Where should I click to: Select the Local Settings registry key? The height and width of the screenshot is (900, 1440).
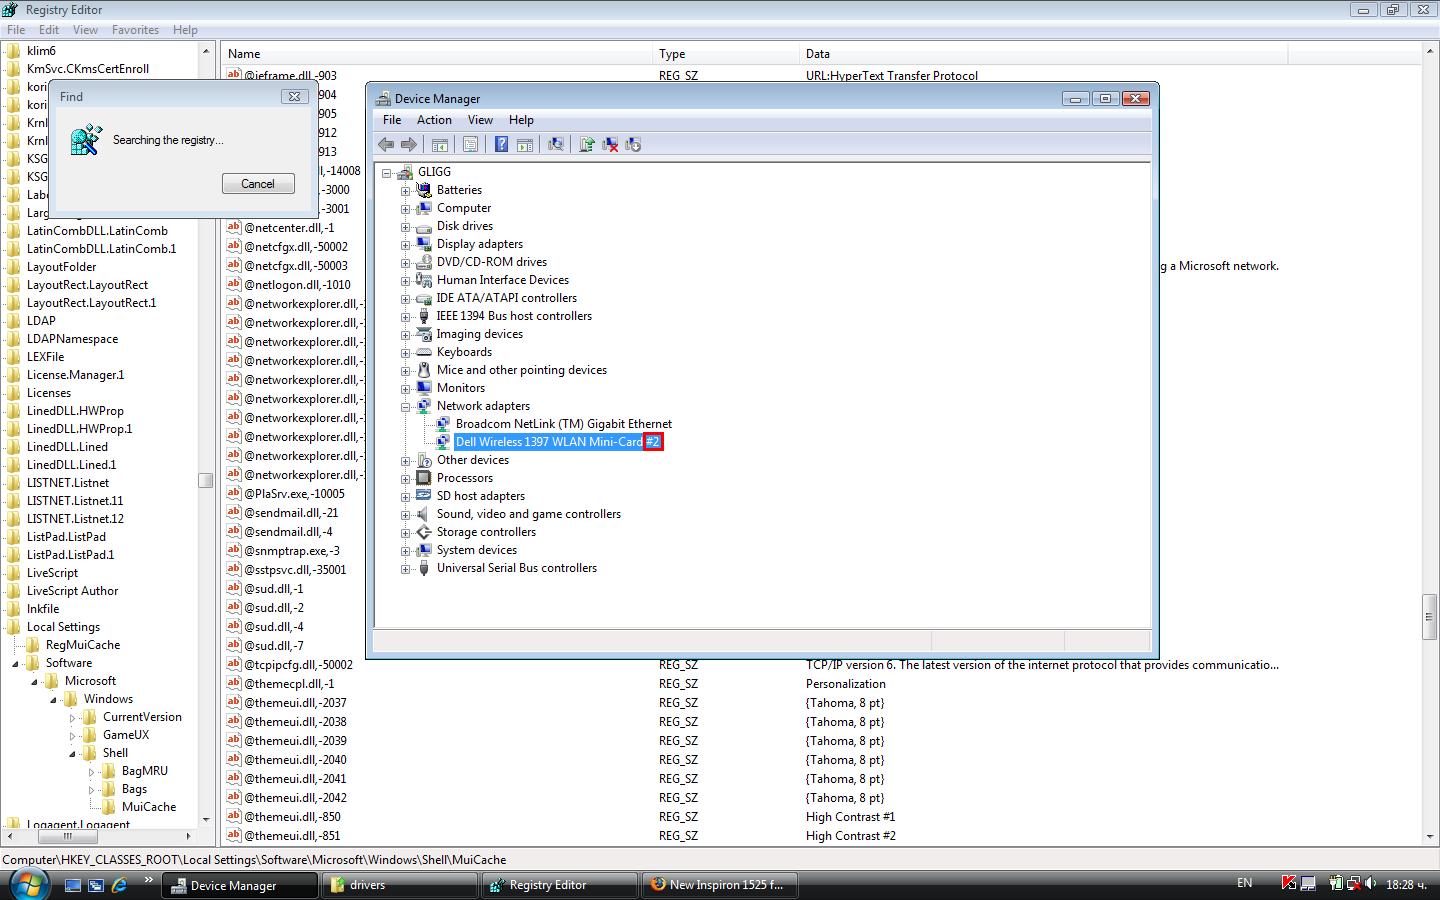[63, 627]
